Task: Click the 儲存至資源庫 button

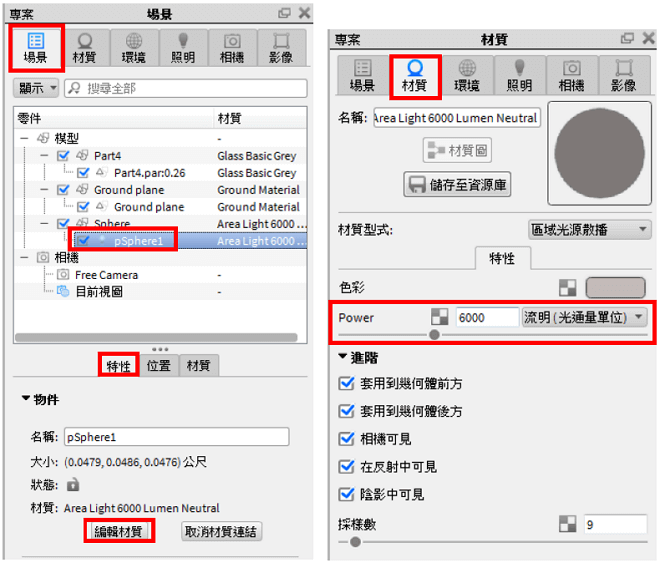Action: point(457,184)
